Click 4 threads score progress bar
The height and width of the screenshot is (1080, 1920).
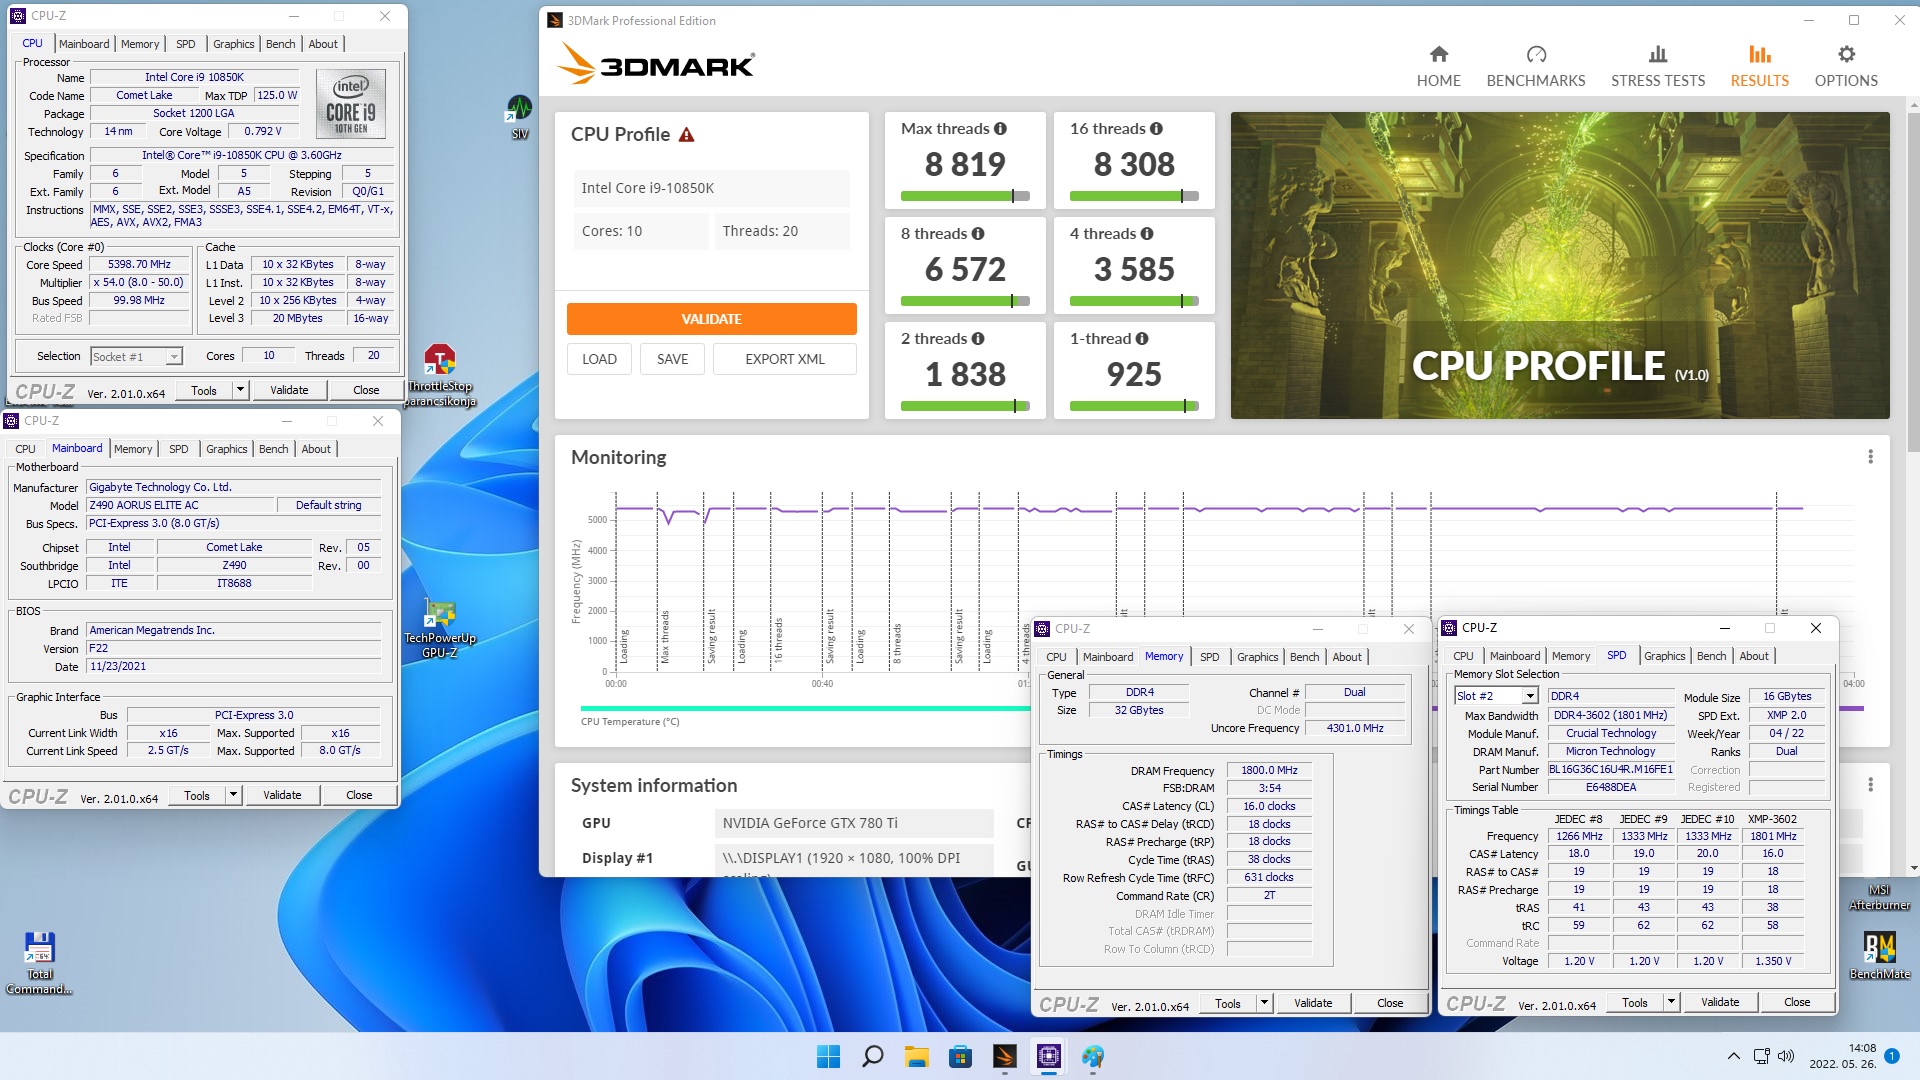tap(1134, 301)
